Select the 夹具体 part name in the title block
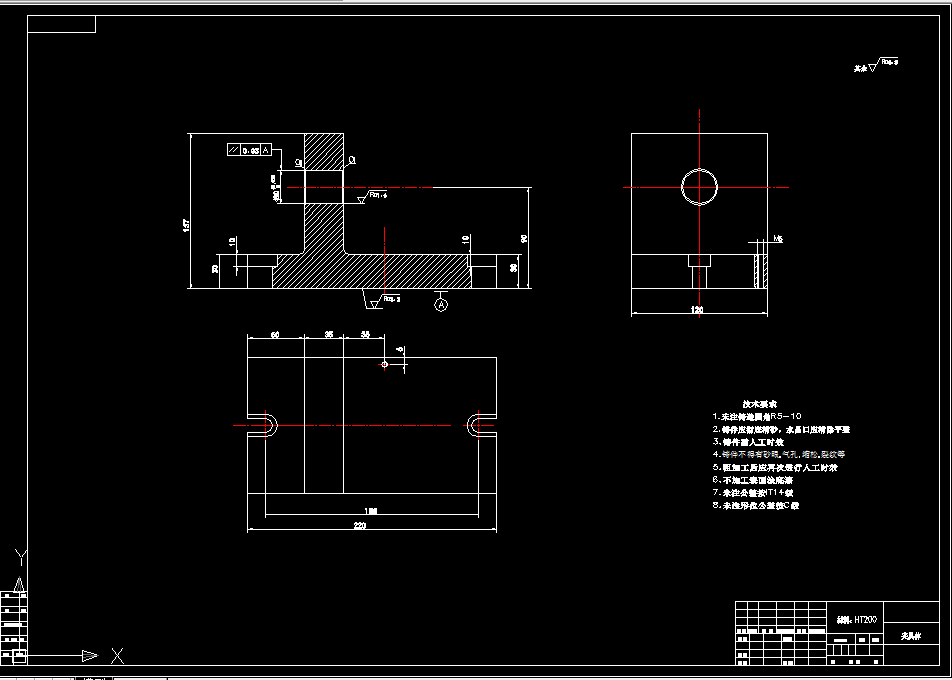Image resolution: width=952 pixels, height=680 pixels. [x=911, y=636]
